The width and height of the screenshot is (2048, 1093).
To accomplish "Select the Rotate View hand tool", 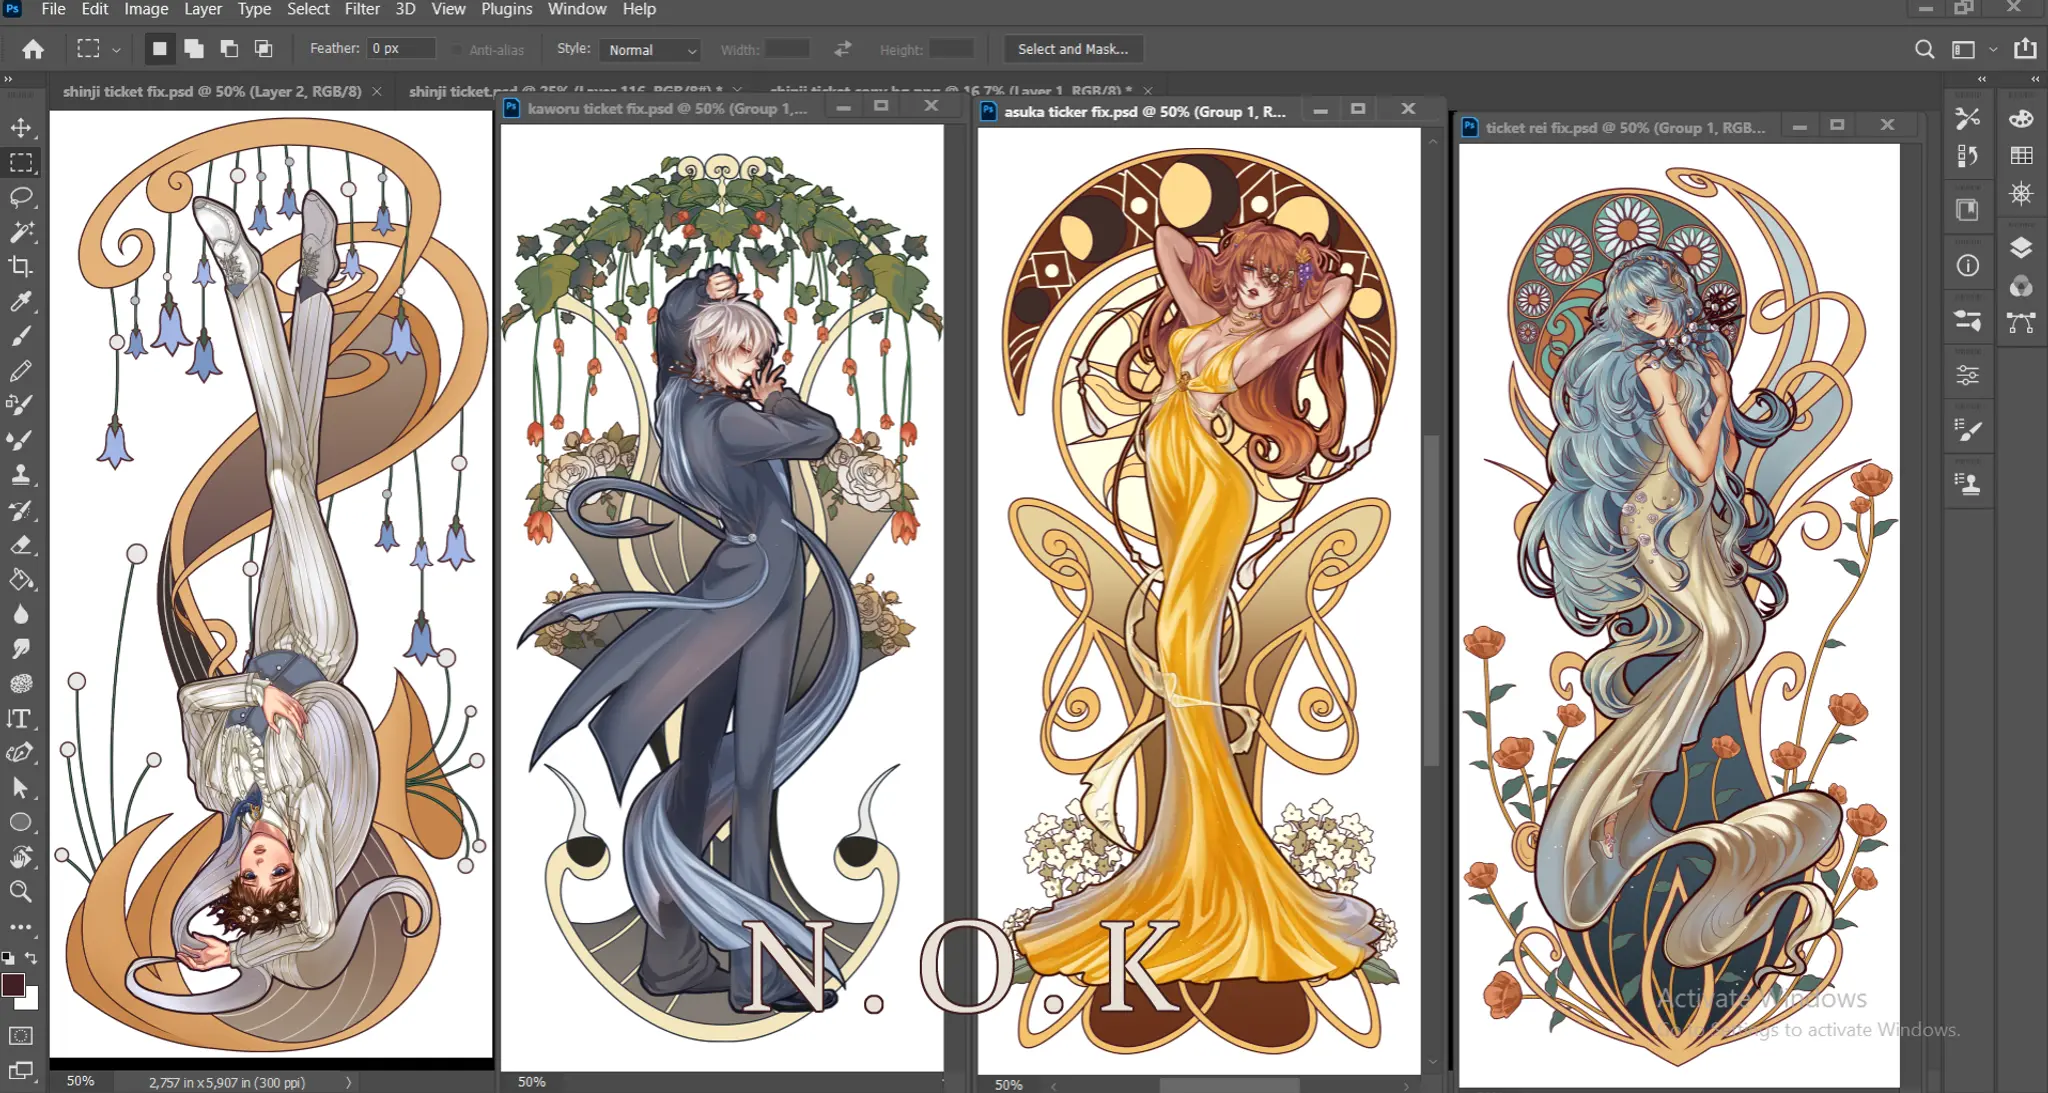I will point(21,857).
